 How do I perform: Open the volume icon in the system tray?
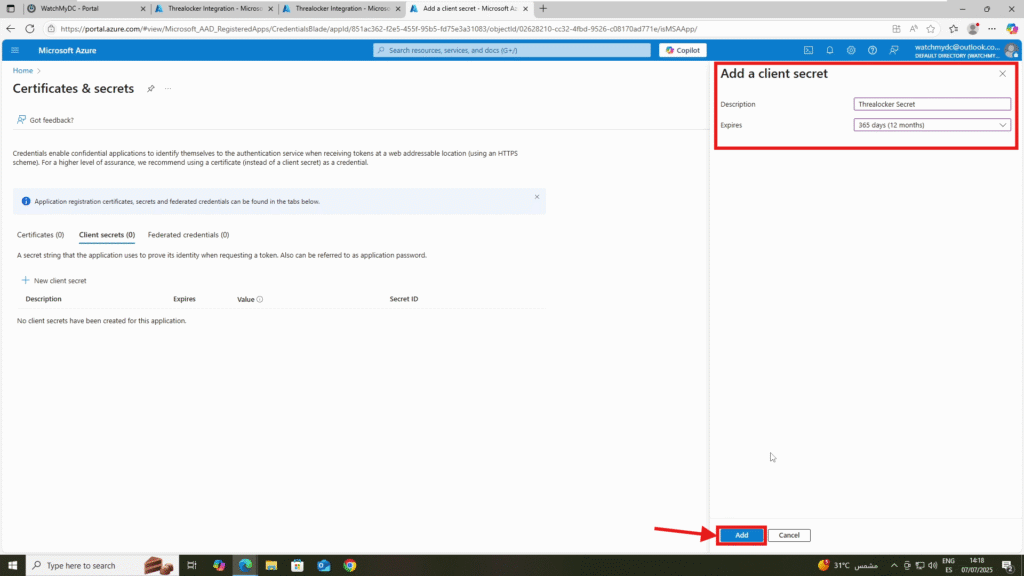click(933, 566)
